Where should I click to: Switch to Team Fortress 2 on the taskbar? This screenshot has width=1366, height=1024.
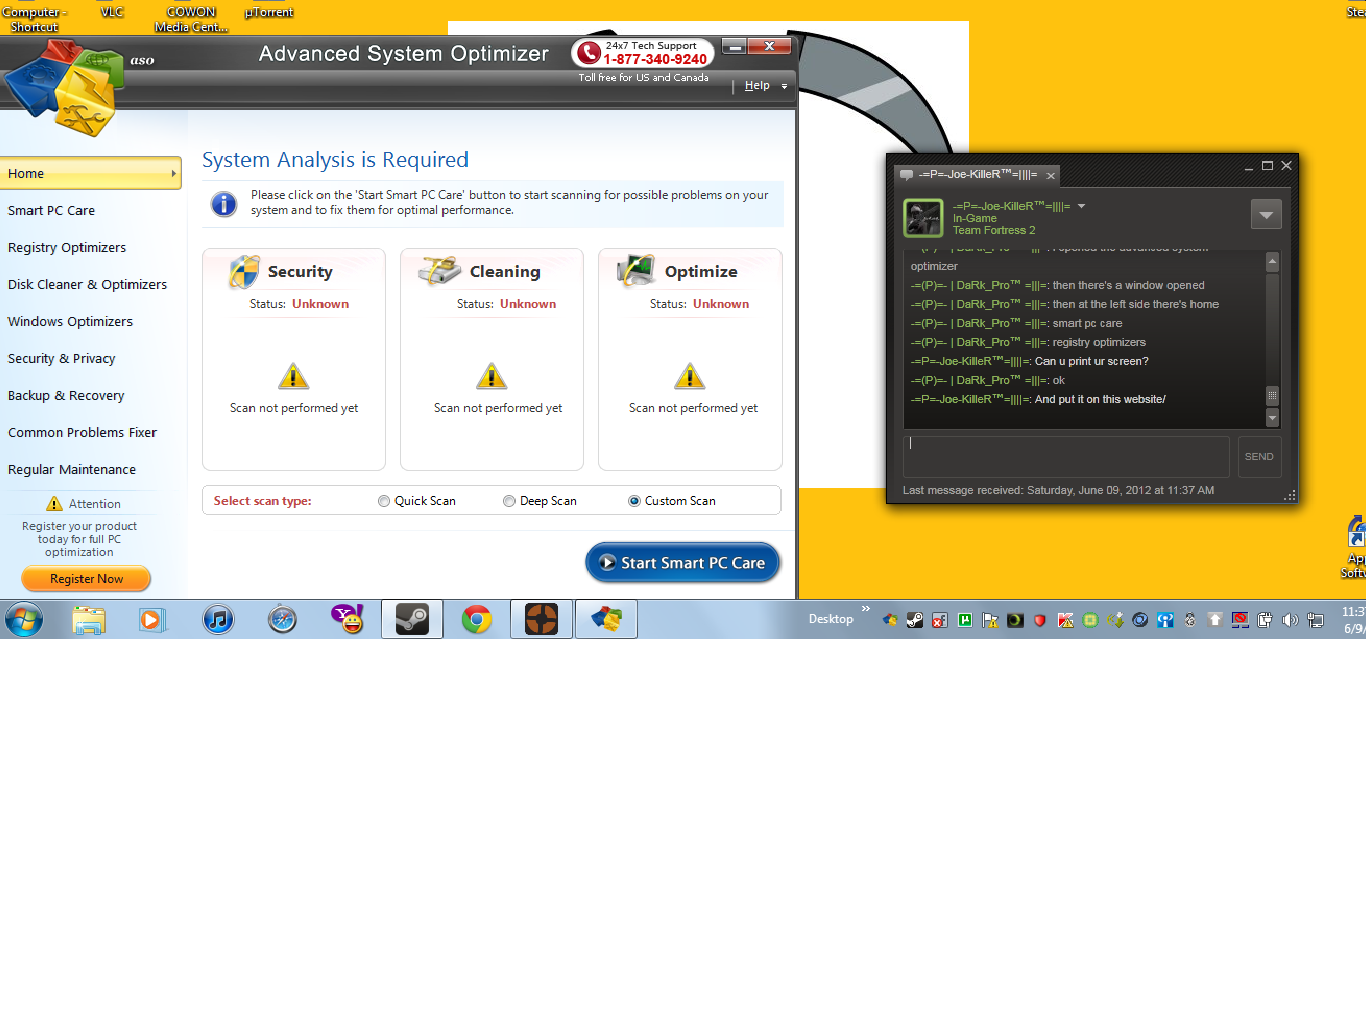(x=541, y=620)
